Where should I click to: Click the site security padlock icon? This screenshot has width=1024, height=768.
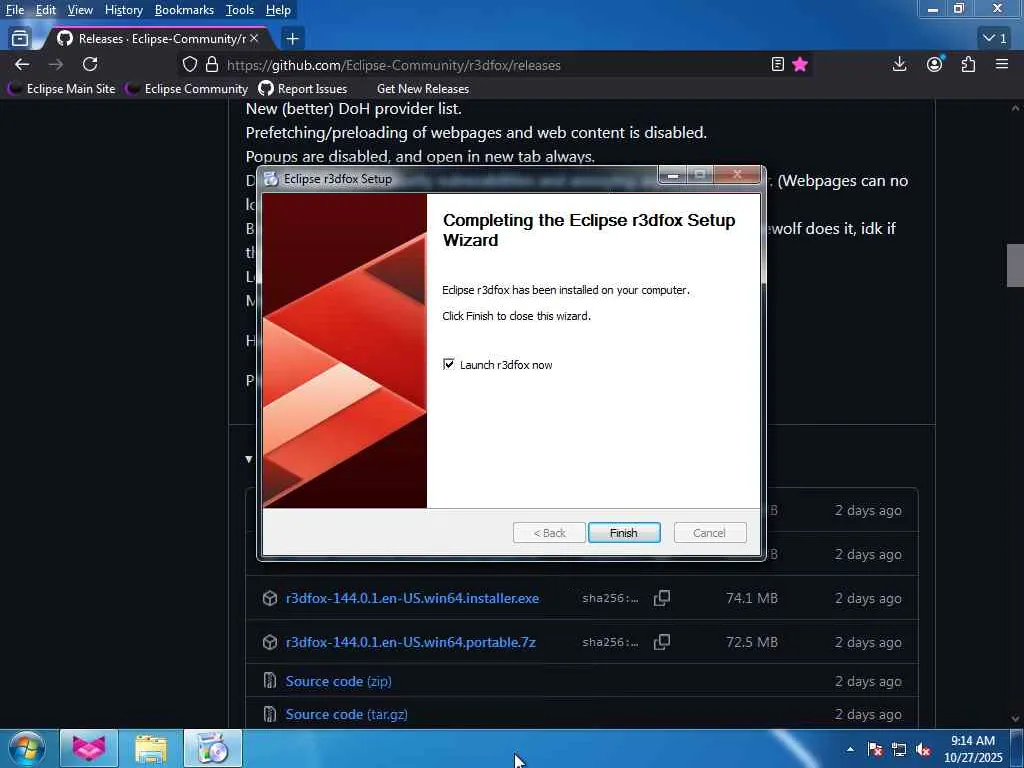point(212,65)
